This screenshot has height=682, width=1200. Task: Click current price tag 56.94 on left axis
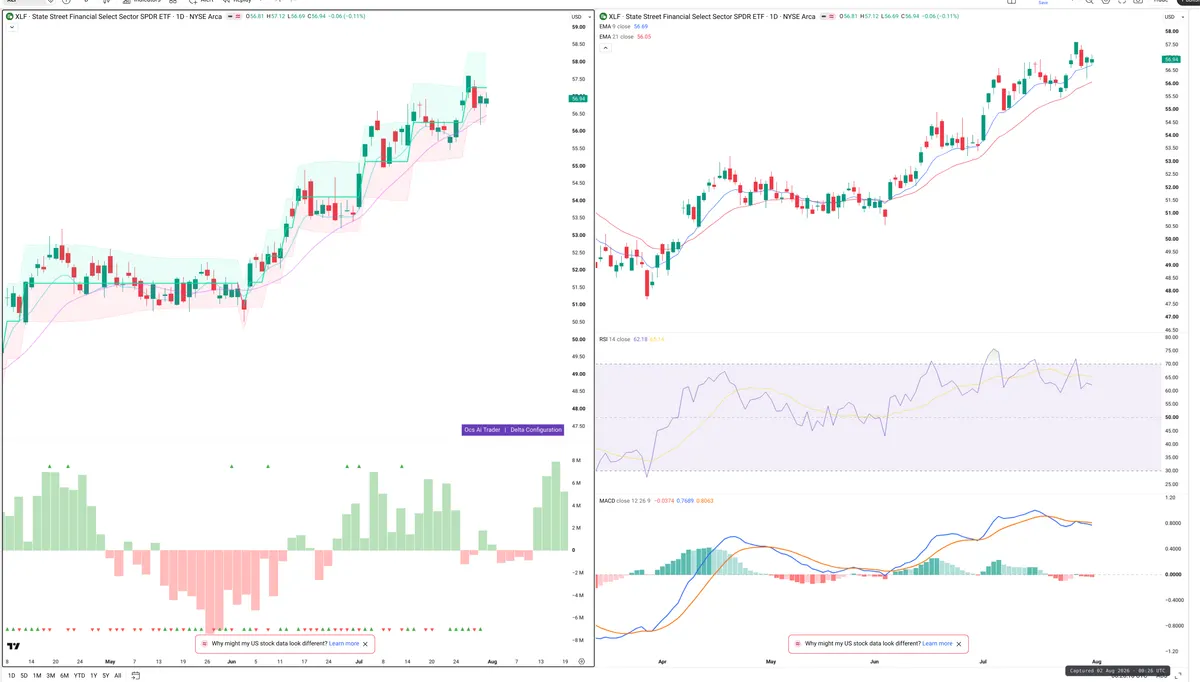click(x=578, y=98)
